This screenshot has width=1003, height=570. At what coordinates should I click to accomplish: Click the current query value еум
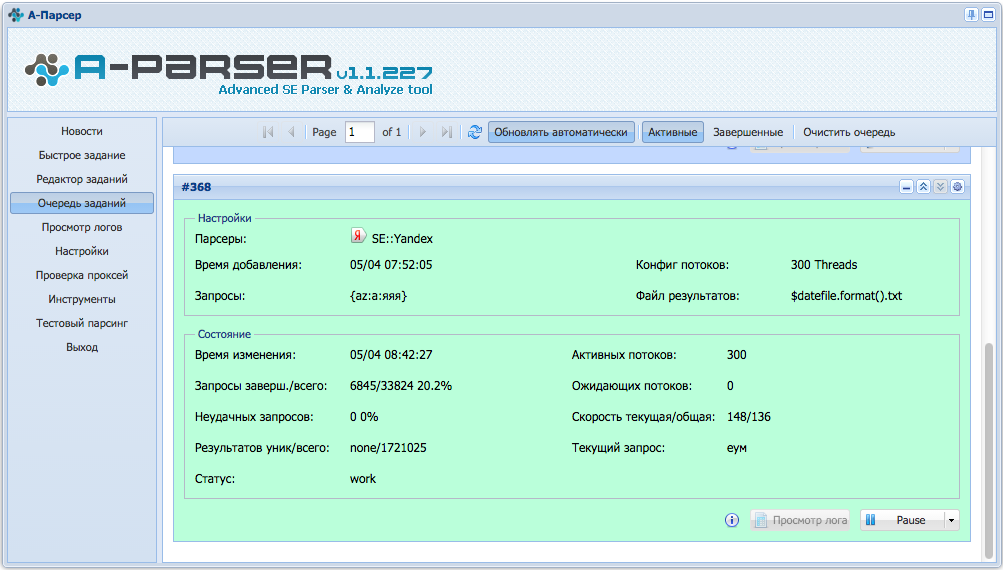pyautogui.click(x=737, y=448)
